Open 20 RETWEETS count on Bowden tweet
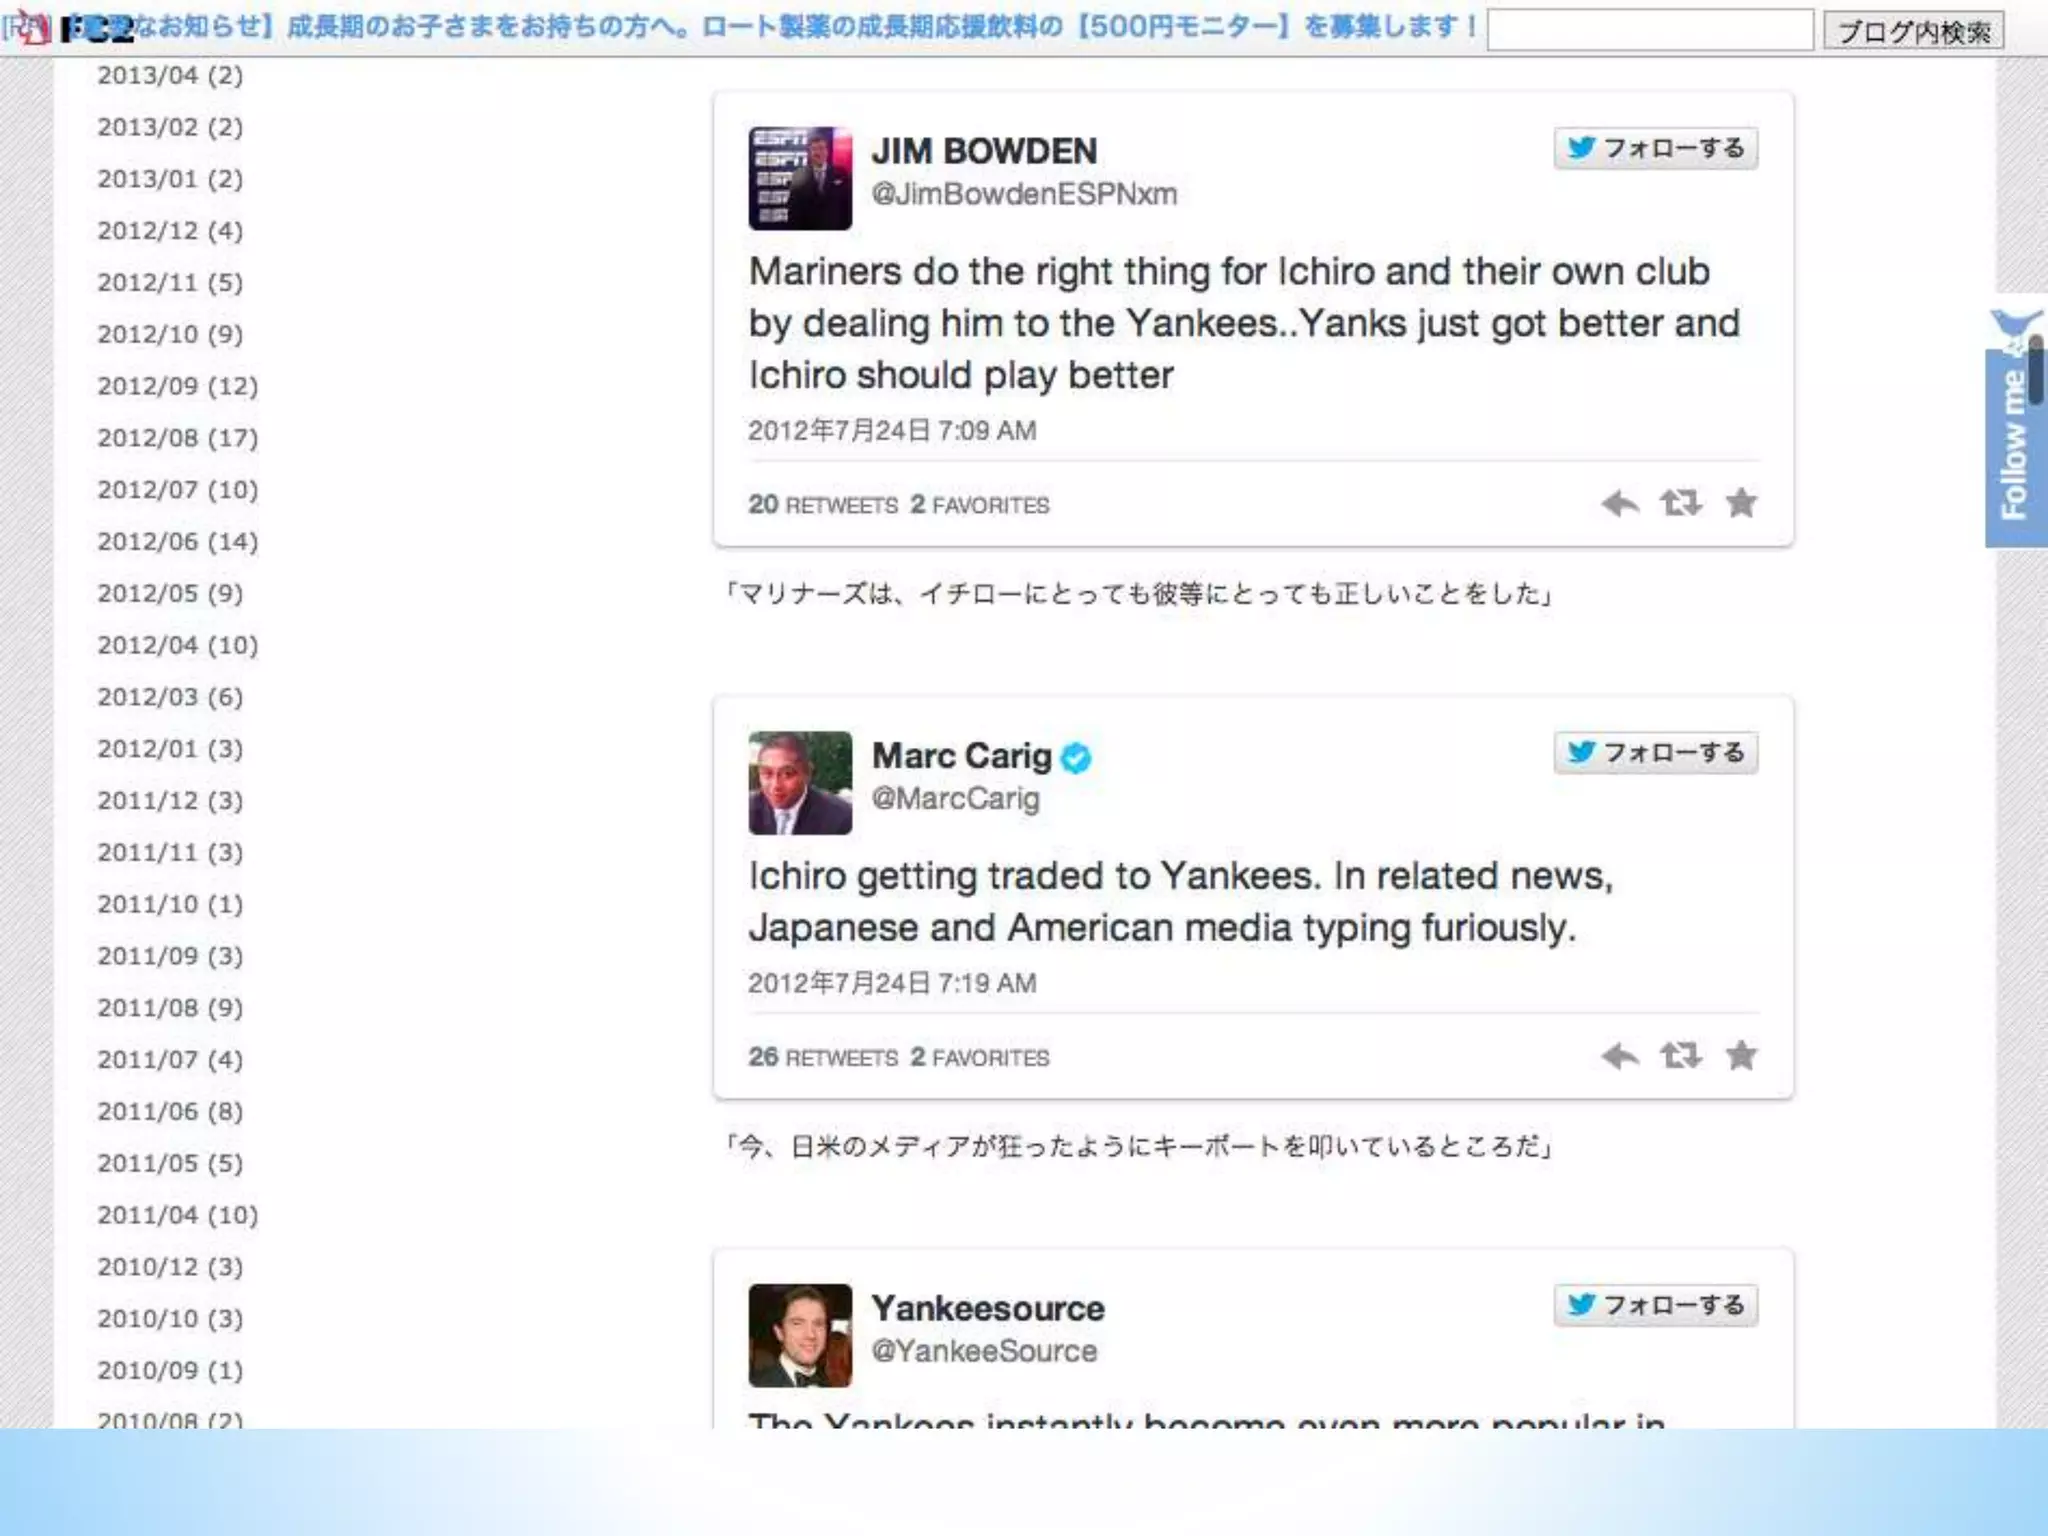2048x1536 pixels. [x=823, y=504]
